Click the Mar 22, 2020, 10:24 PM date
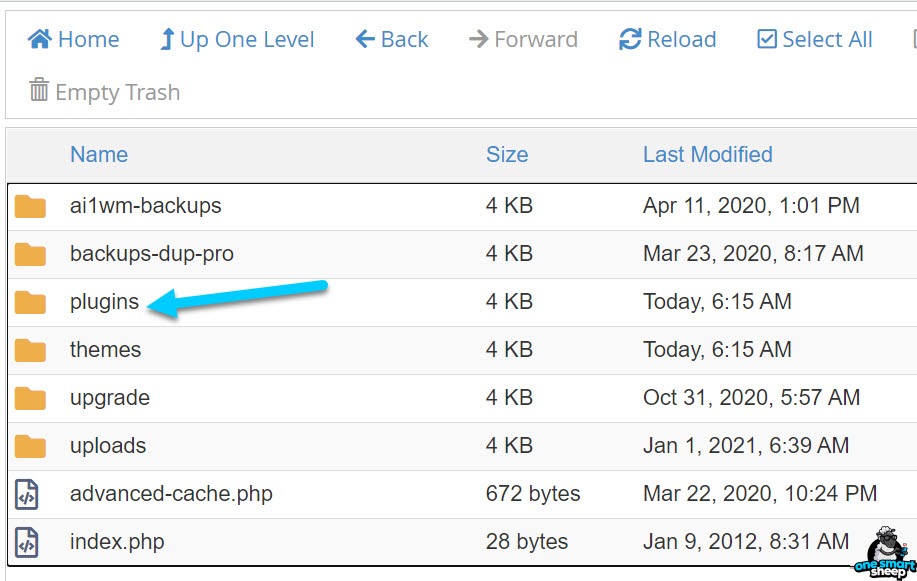This screenshot has height=581, width=917. pyautogui.click(x=760, y=494)
